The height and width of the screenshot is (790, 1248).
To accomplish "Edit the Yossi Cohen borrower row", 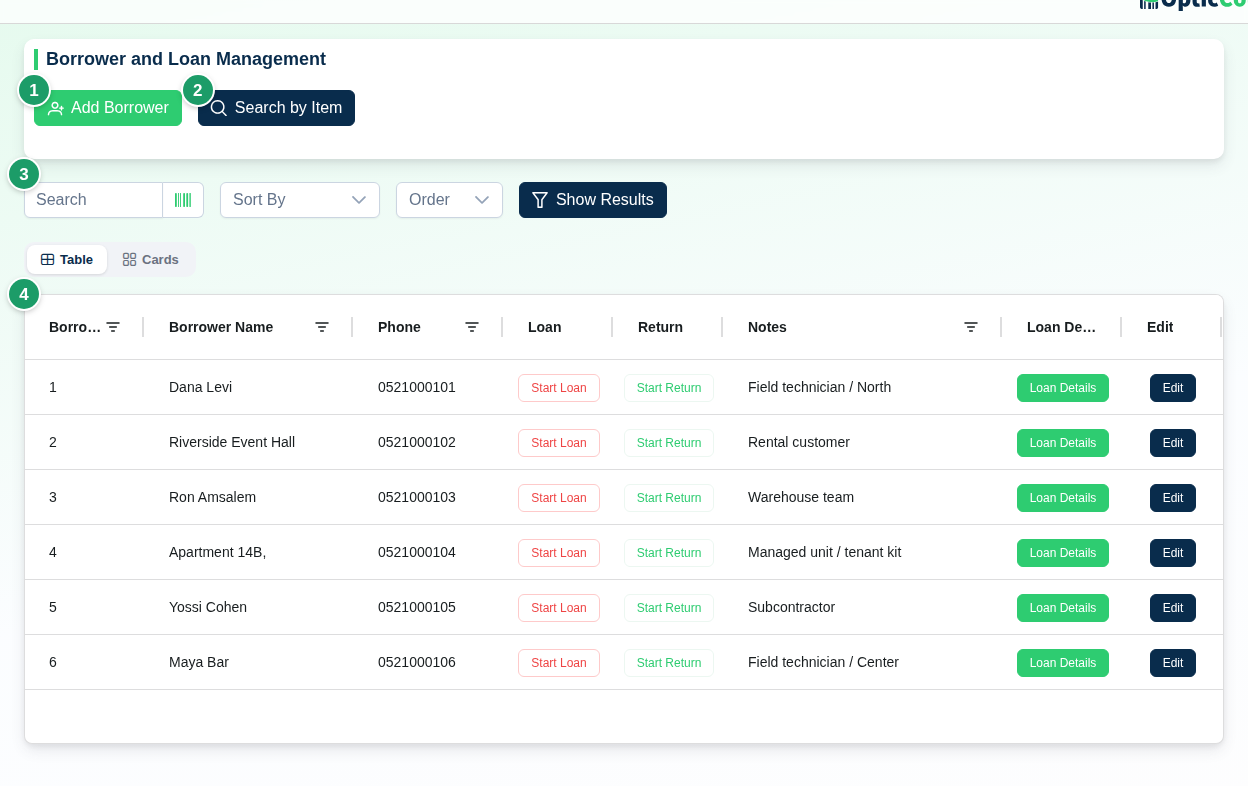I will [x=1173, y=608].
